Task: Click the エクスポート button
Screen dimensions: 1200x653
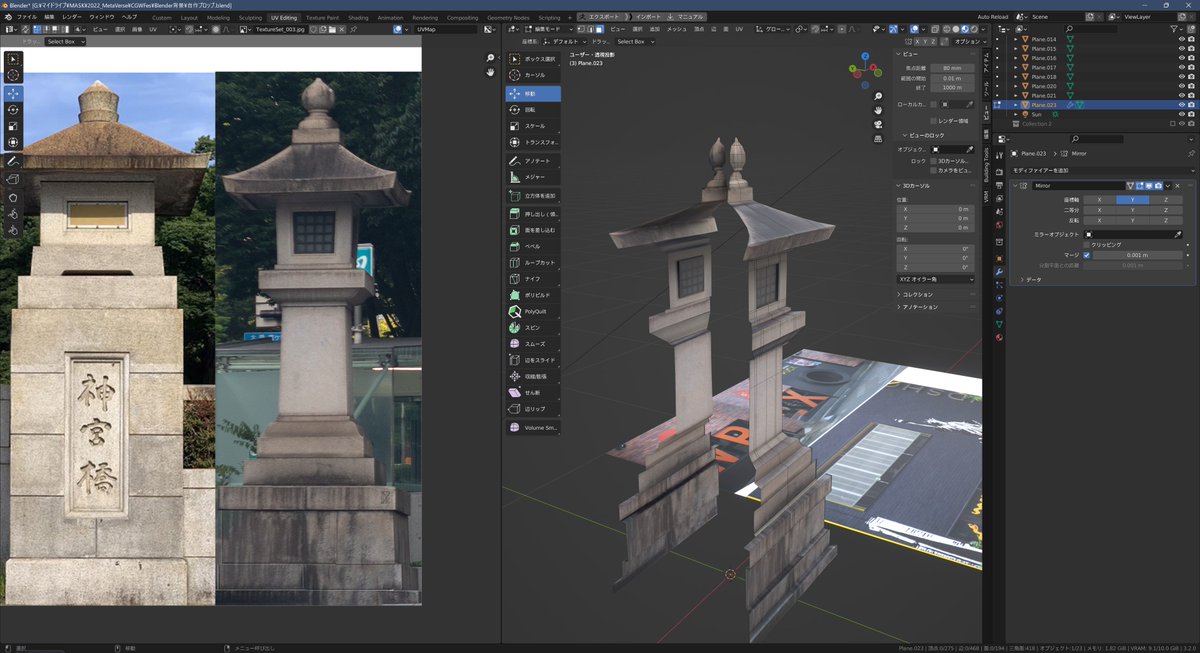Action: [603, 17]
